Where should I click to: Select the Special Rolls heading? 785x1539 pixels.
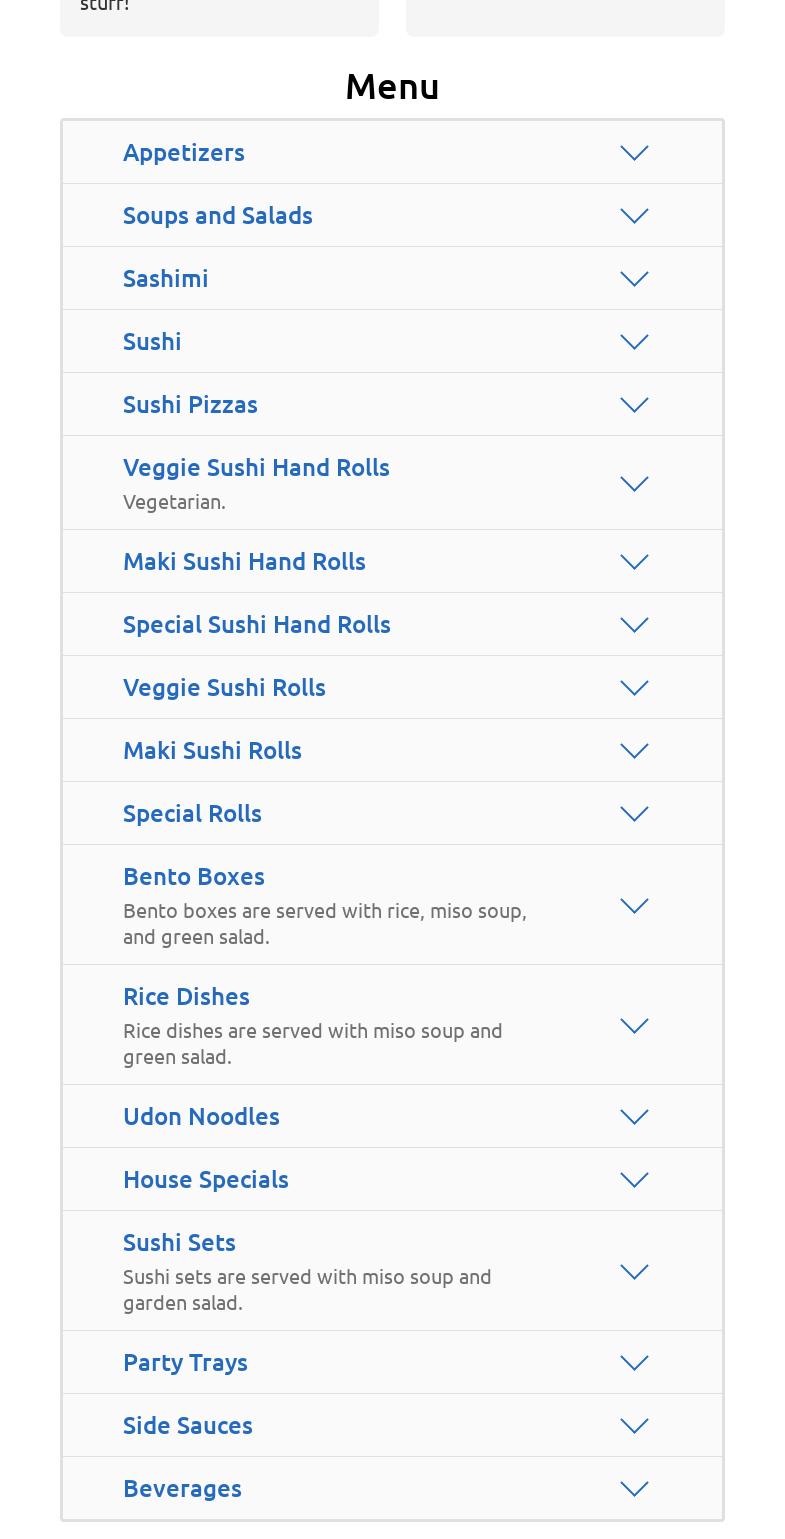pyautogui.click(x=192, y=814)
